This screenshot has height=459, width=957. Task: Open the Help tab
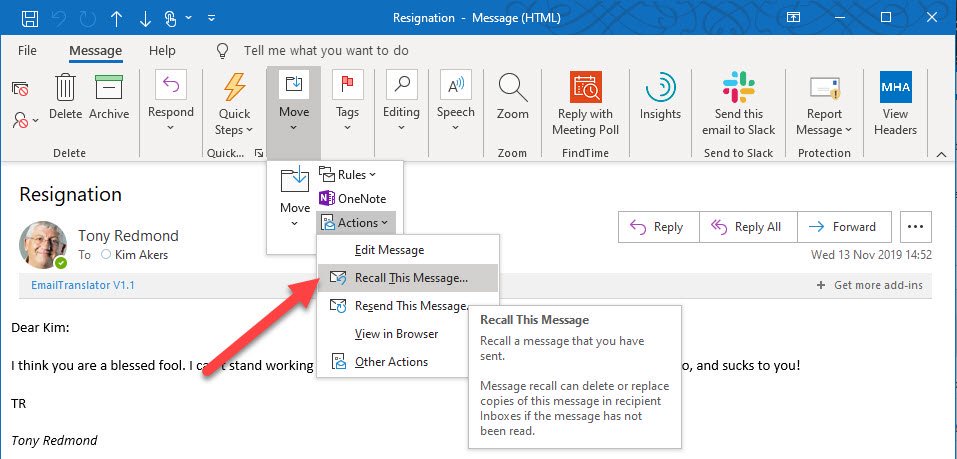tap(162, 51)
